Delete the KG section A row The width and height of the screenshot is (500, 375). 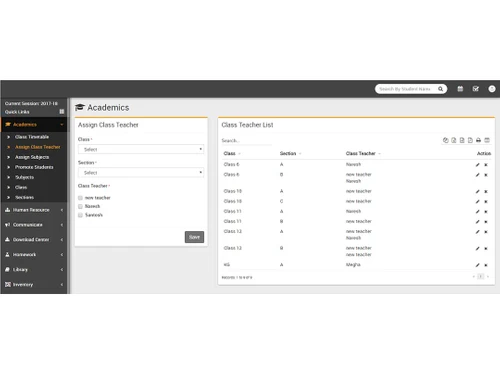pos(486,265)
